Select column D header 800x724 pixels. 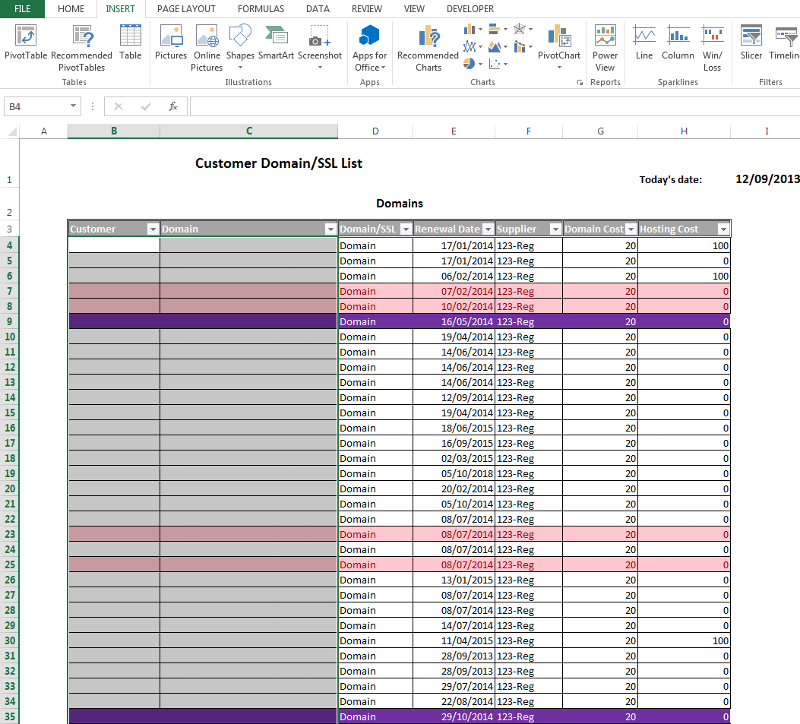375,131
